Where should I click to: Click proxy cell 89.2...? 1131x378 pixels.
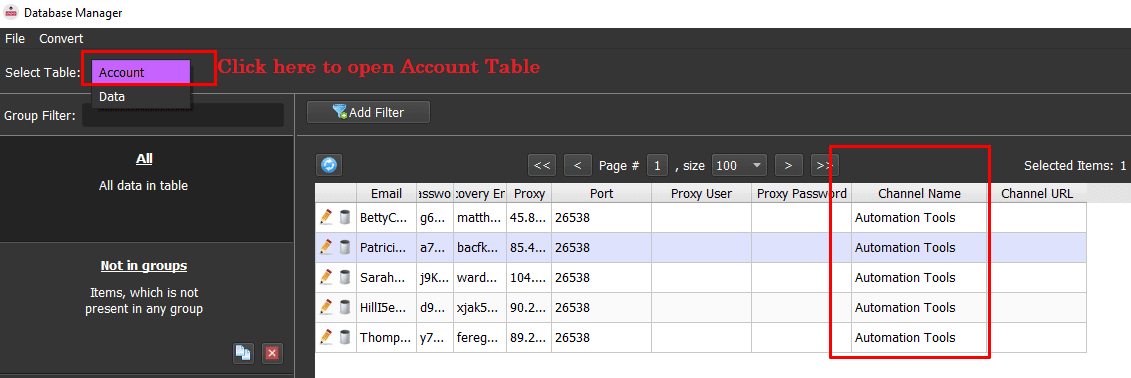click(529, 337)
